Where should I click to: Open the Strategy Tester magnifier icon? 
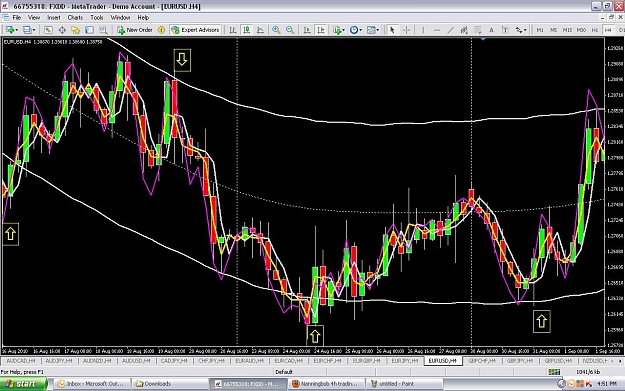click(103, 30)
